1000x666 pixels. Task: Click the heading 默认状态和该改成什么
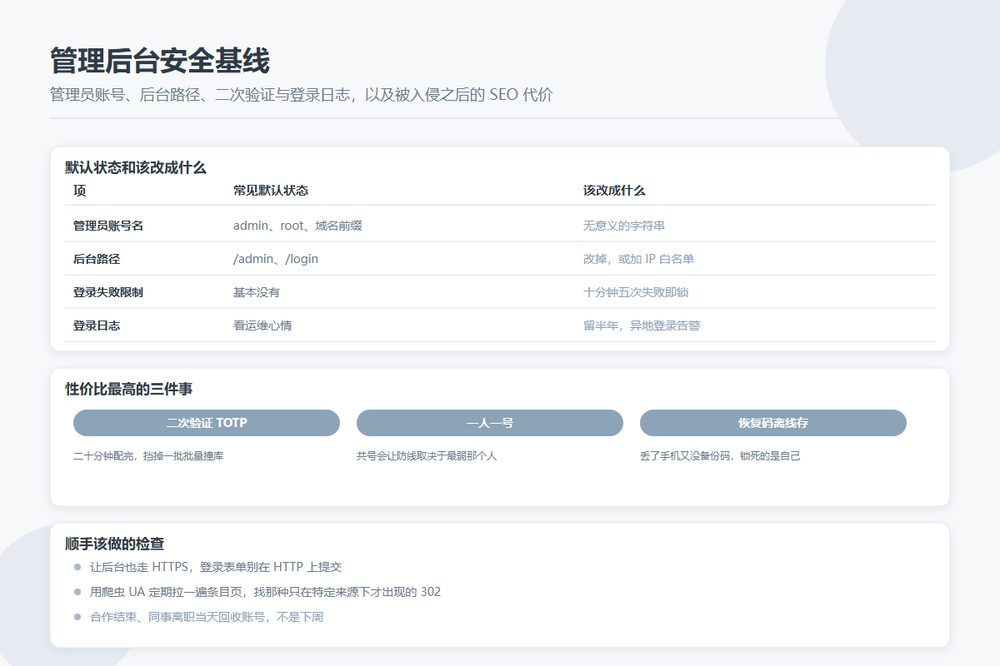click(135, 168)
